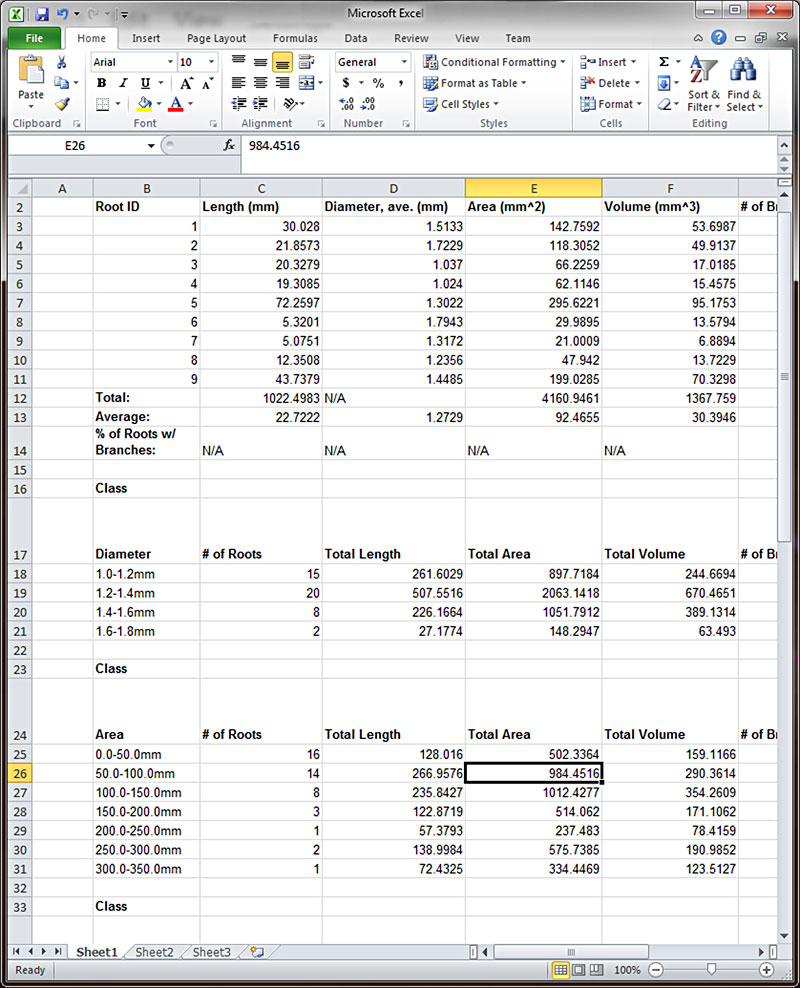800x988 pixels.
Task: Click Format cells button
Action: pyautogui.click(x=610, y=103)
